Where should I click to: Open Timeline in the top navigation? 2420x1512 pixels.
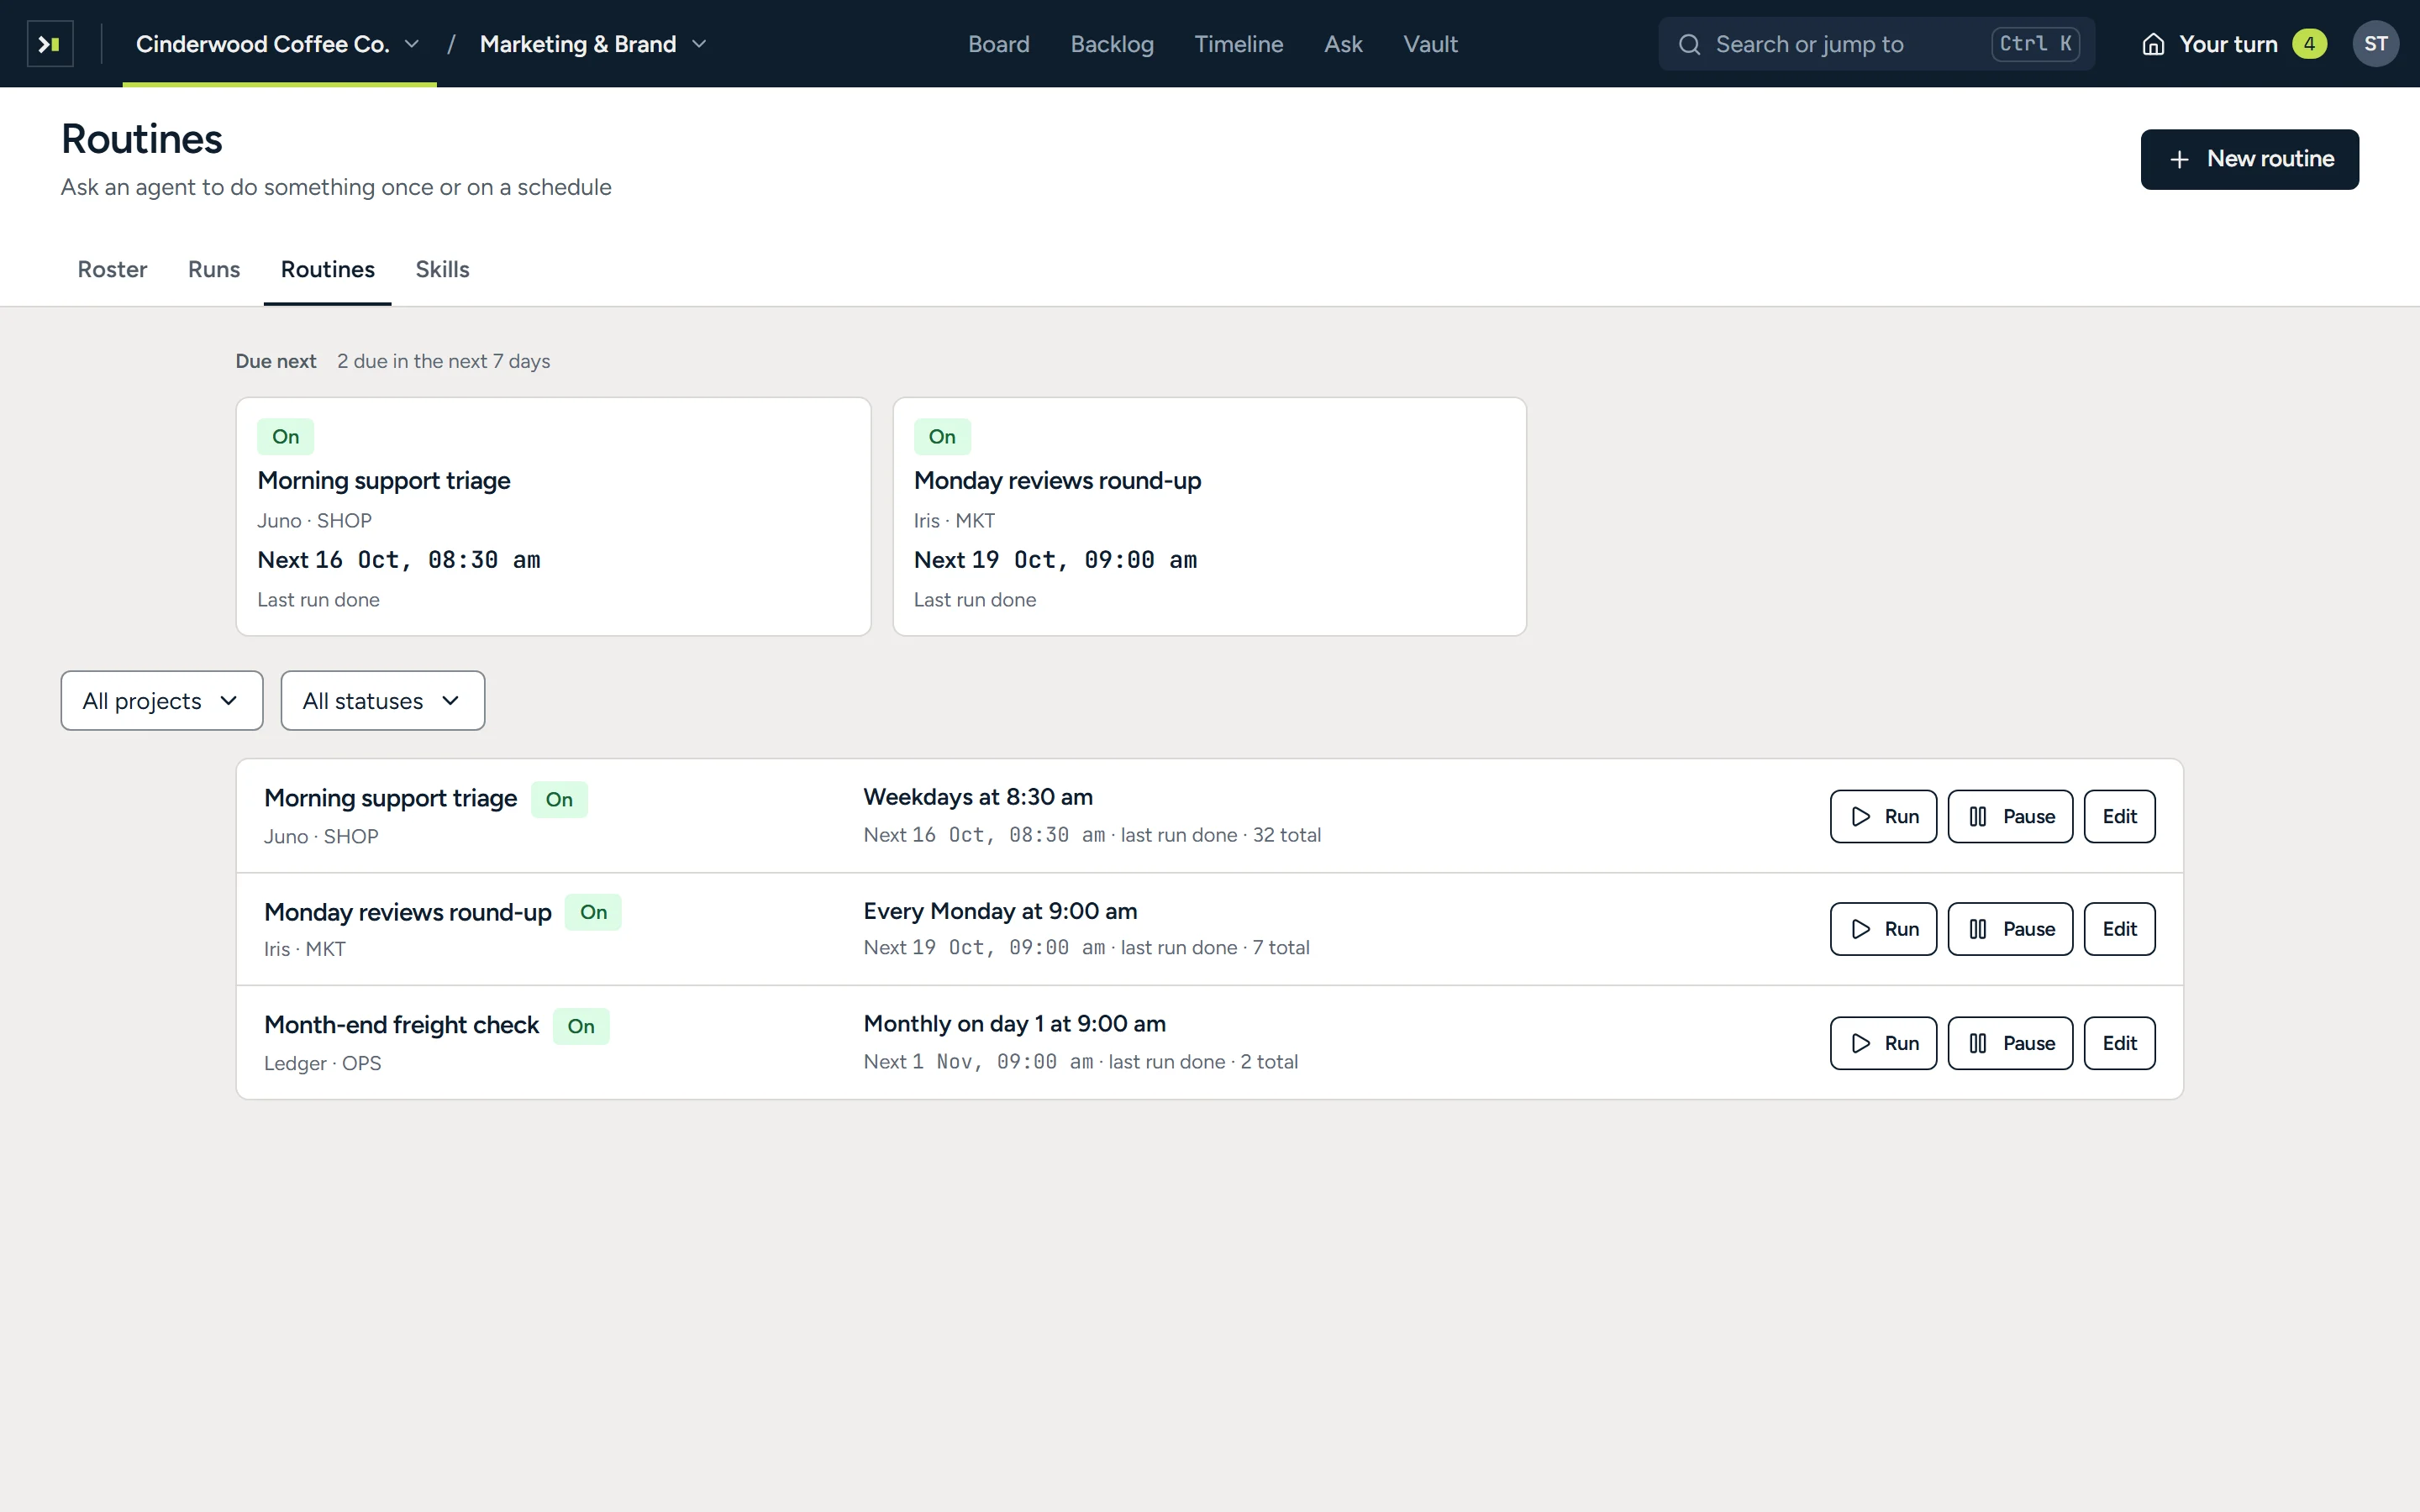point(1239,44)
